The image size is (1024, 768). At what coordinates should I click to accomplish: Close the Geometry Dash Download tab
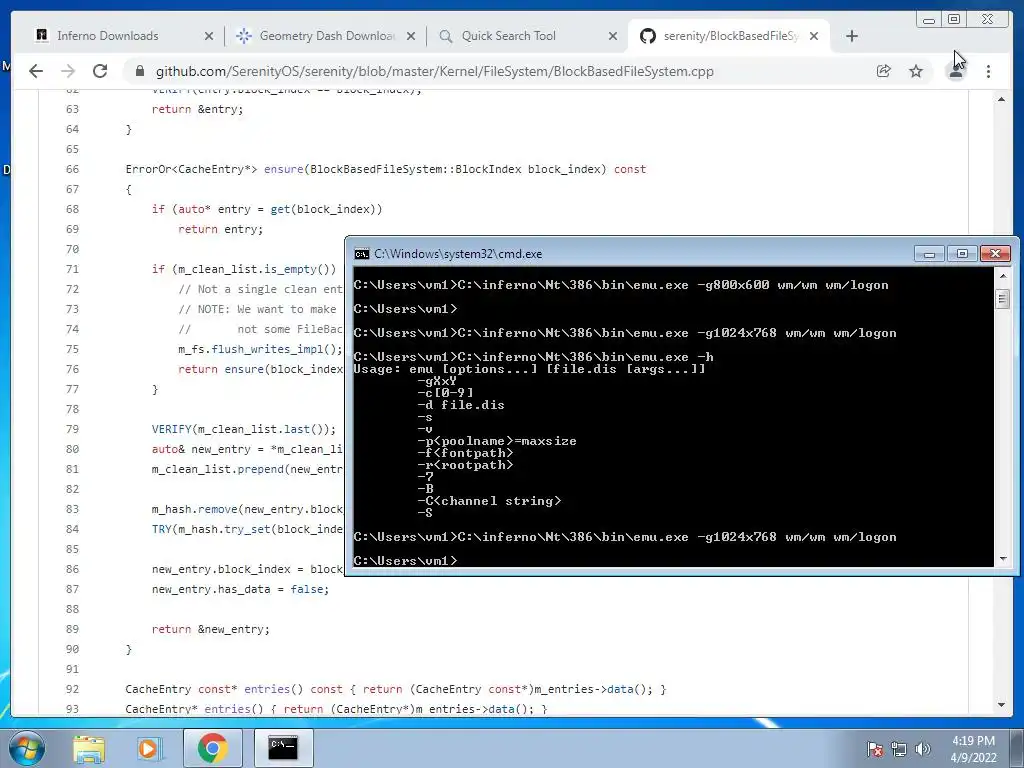[x=411, y=36]
